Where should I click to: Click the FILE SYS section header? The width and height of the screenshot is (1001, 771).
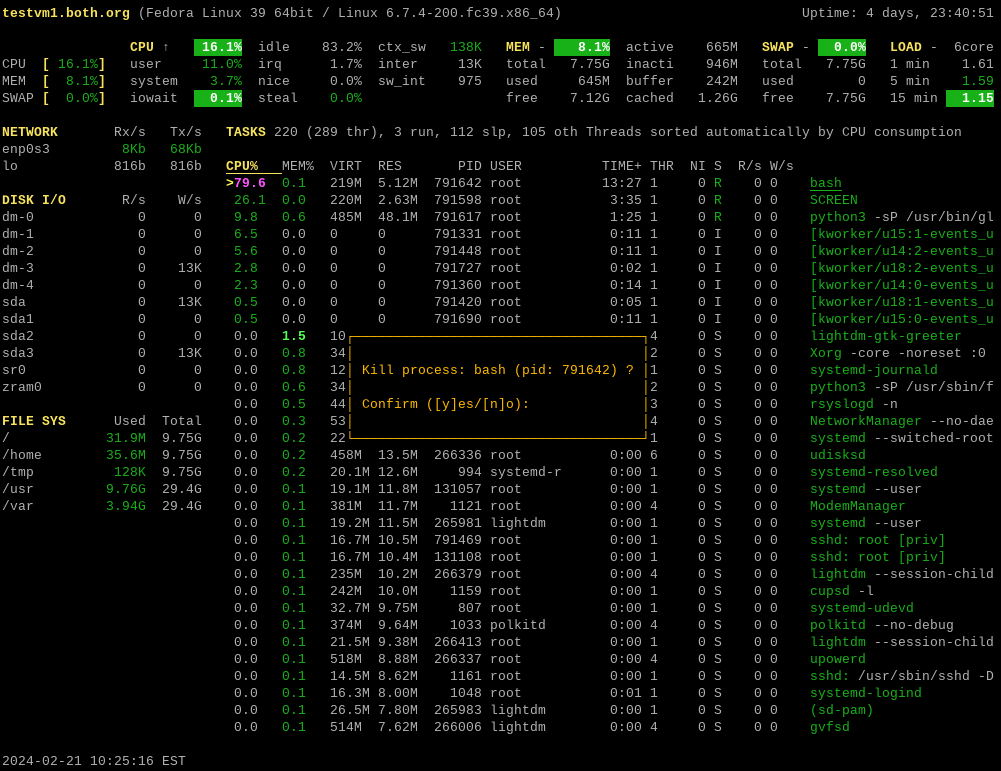(32, 421)
